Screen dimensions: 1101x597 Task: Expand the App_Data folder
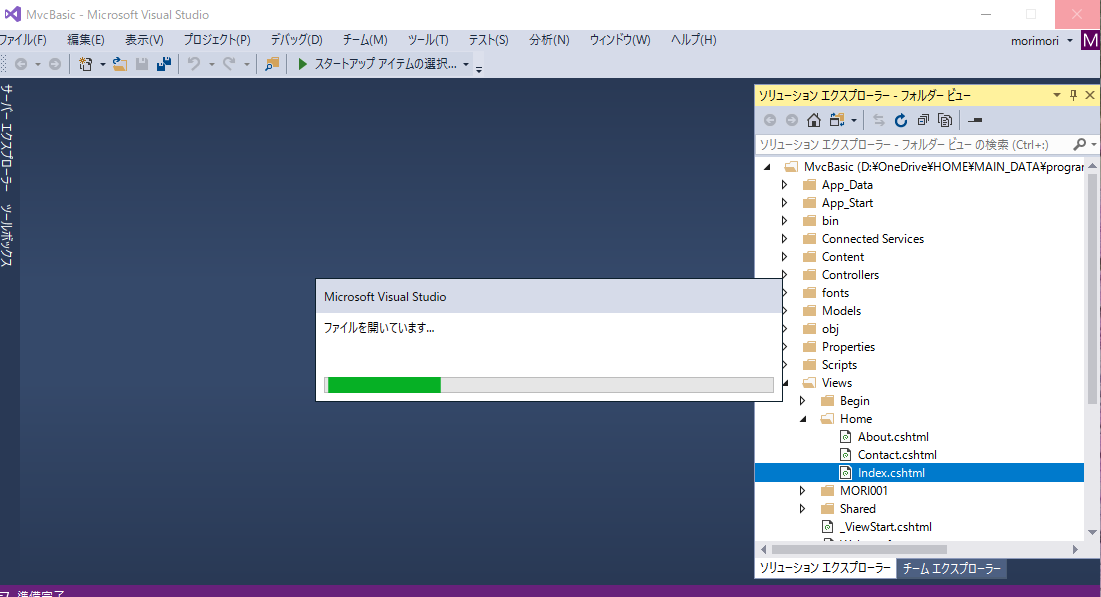tap(784, 185)
